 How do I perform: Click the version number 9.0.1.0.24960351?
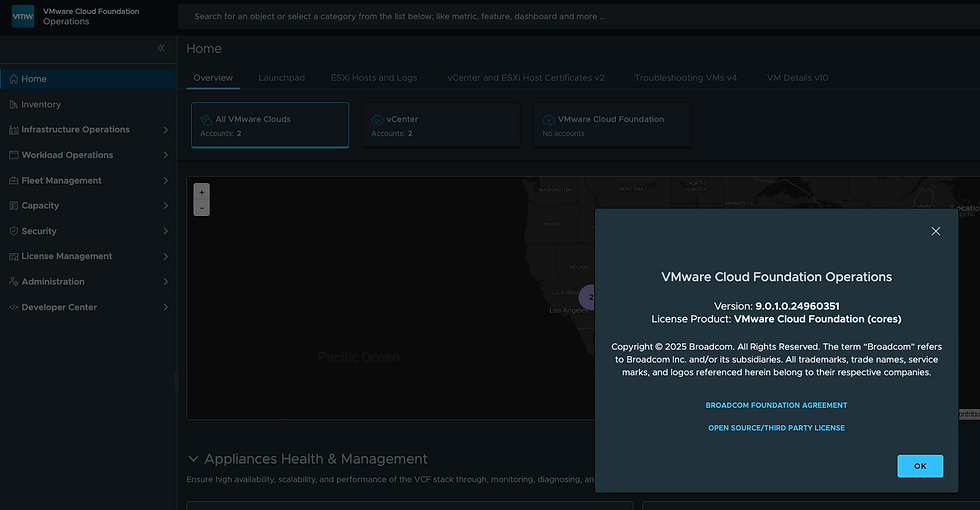pyautogui.click(x=798, y=306)
